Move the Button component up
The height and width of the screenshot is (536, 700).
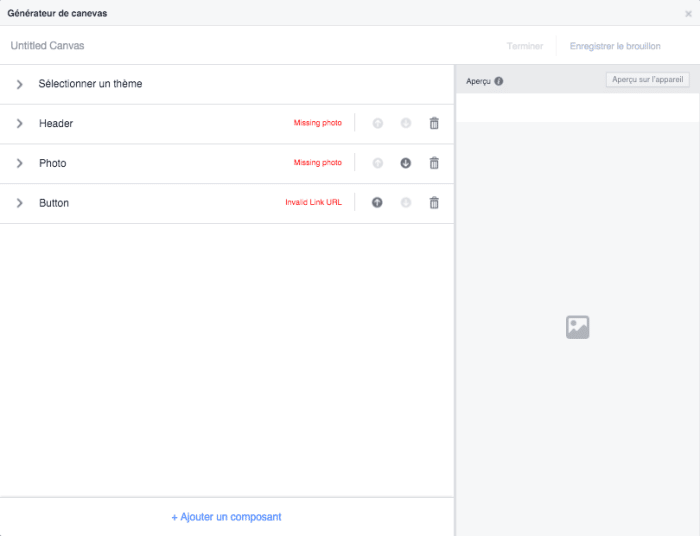tap(377, 203)
